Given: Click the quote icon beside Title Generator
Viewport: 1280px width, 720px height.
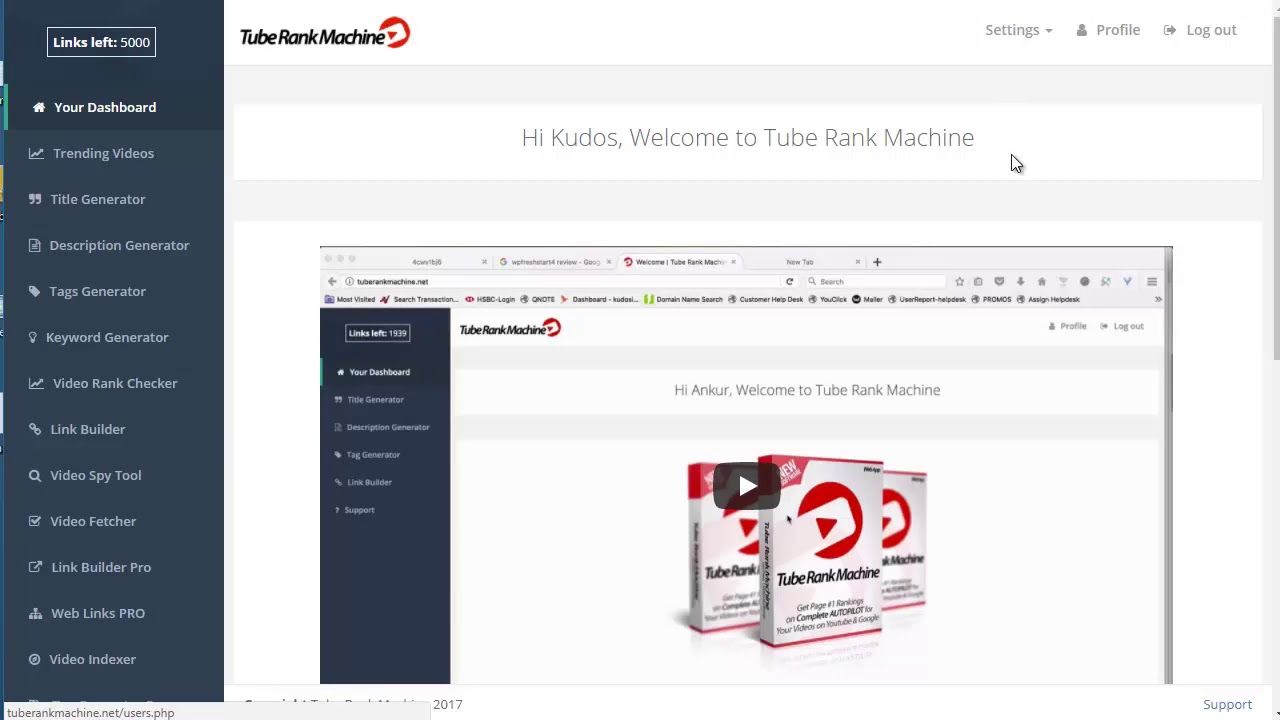Looking at the screenshot, I should tap(35, 199).
